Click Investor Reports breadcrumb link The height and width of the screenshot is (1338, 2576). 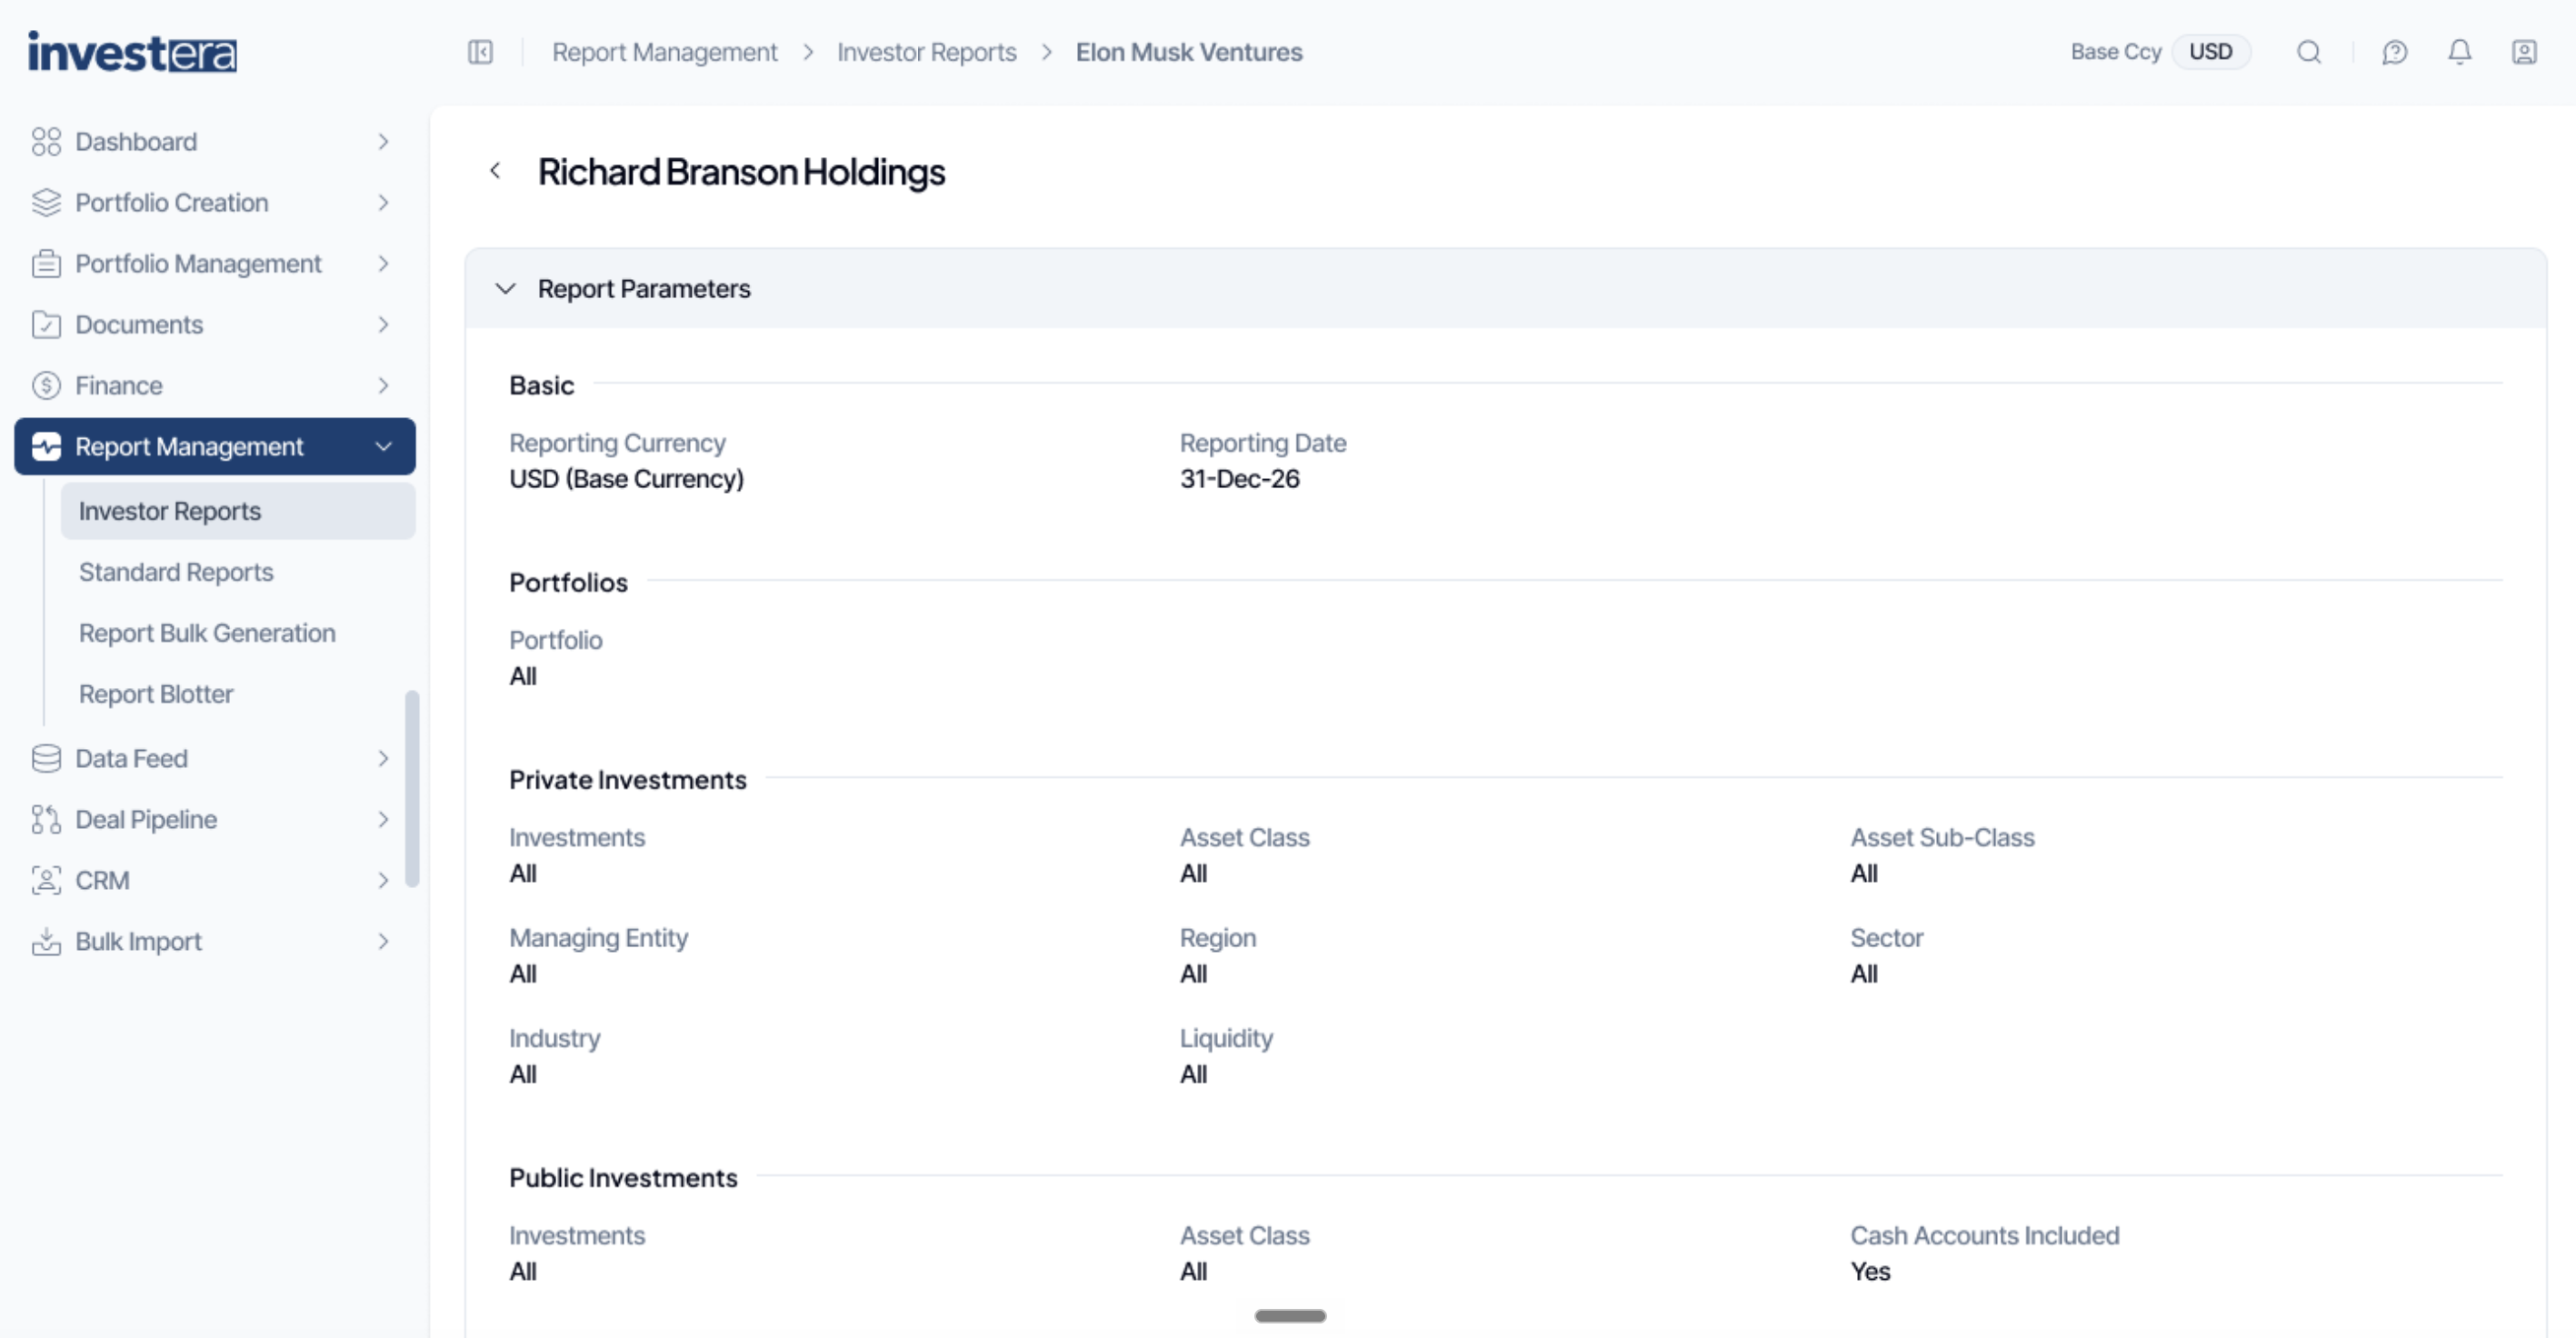coord(926,52)
